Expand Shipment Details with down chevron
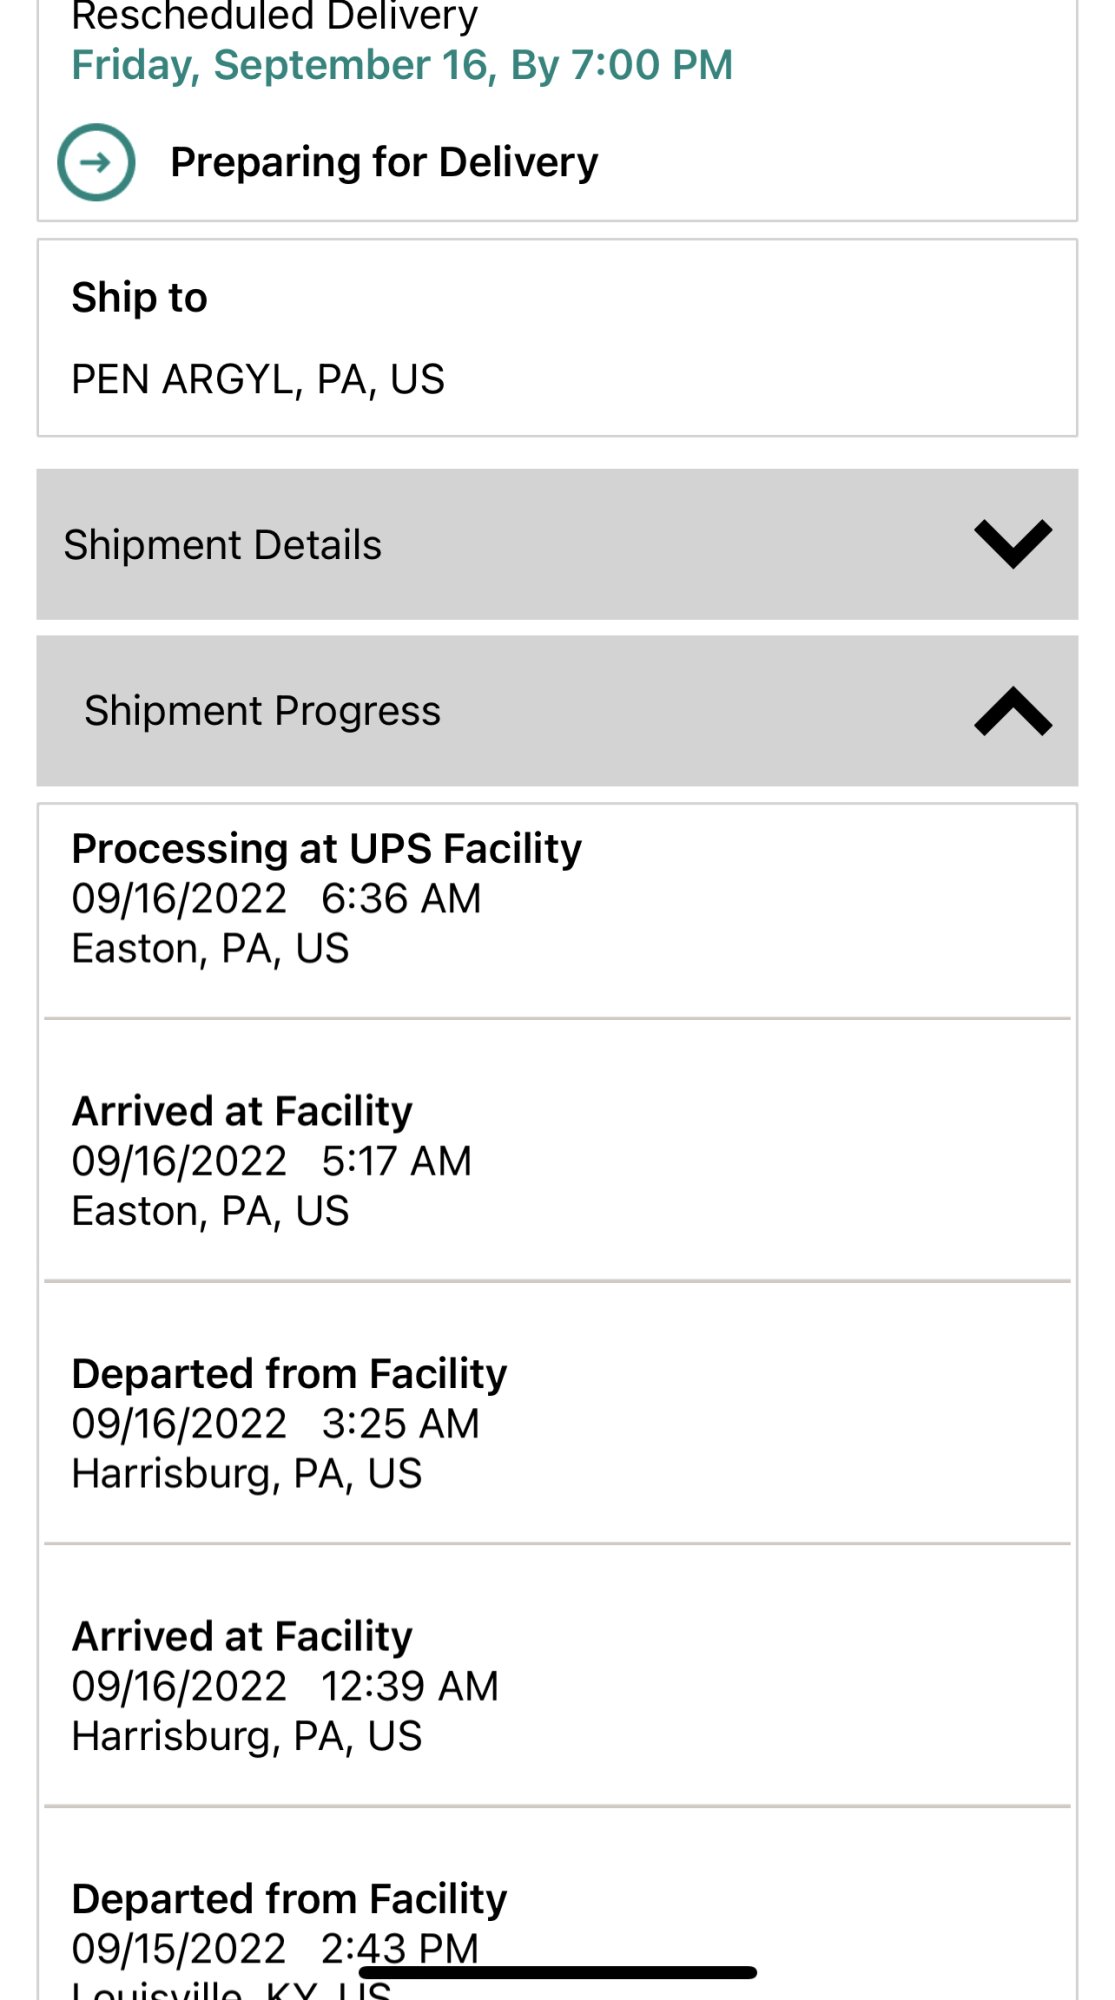 pos(1012,544)
